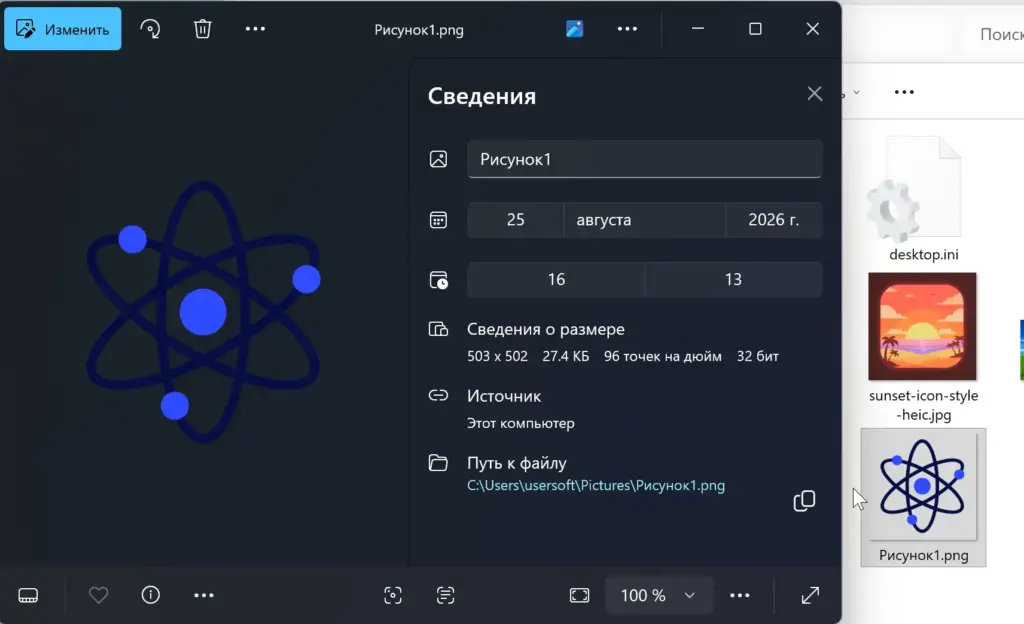
Task: Delete the image using the trash icon
Action: point(202,29)
